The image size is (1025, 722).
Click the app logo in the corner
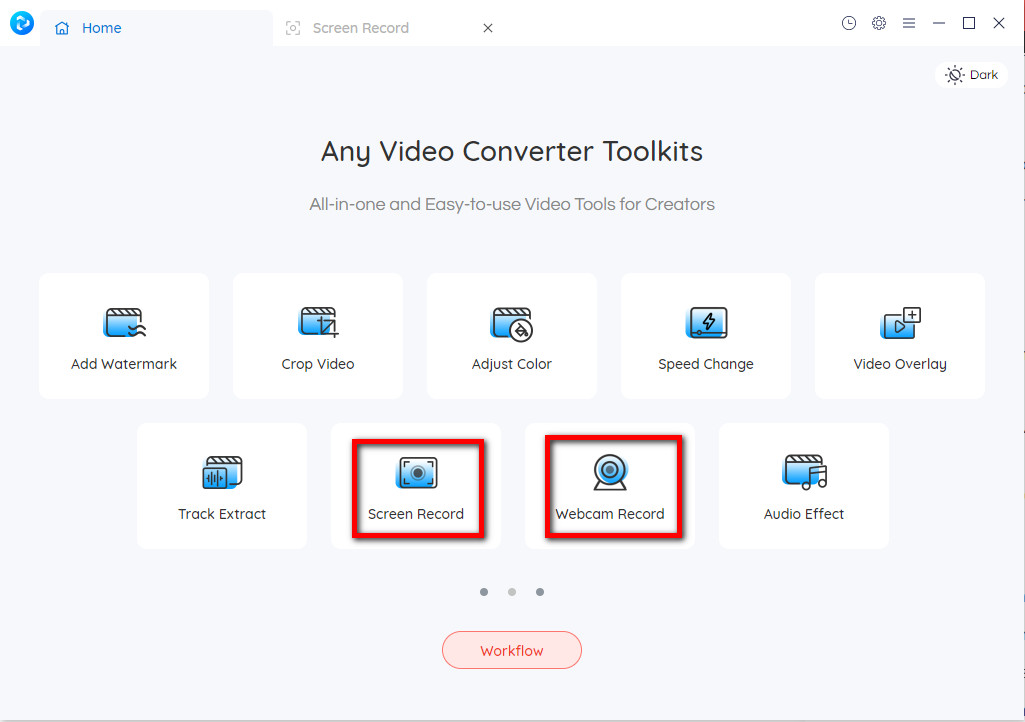pyautogui.click(x=20, y=23)
